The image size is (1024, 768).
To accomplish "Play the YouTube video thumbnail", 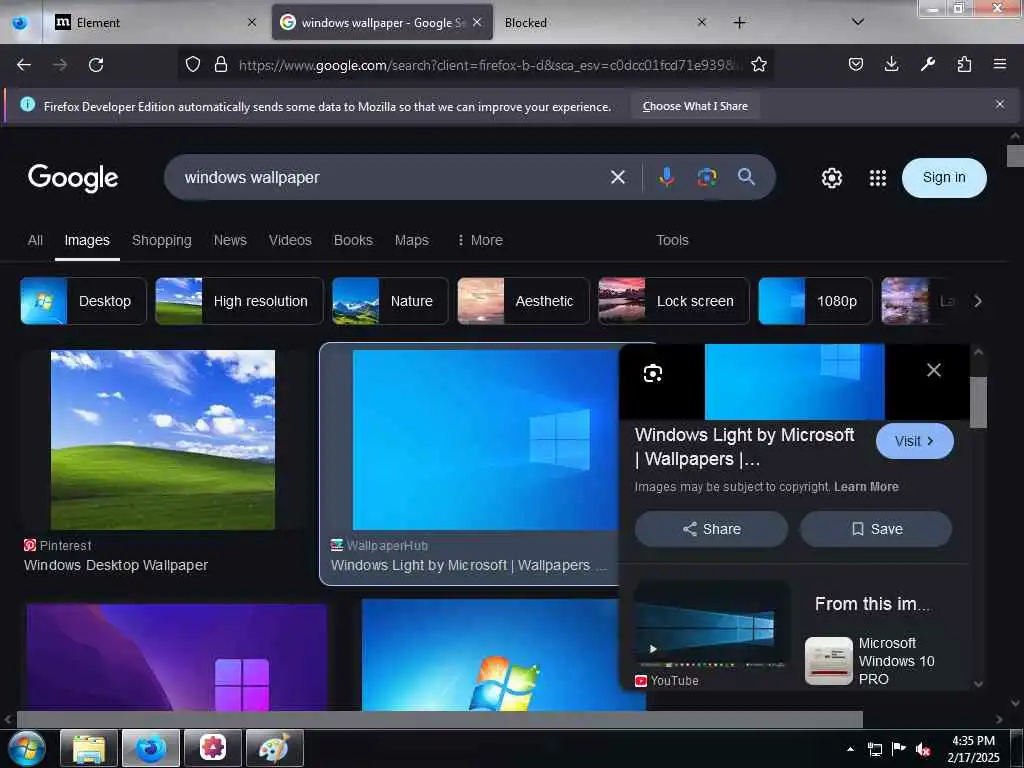I will [712, 626].
